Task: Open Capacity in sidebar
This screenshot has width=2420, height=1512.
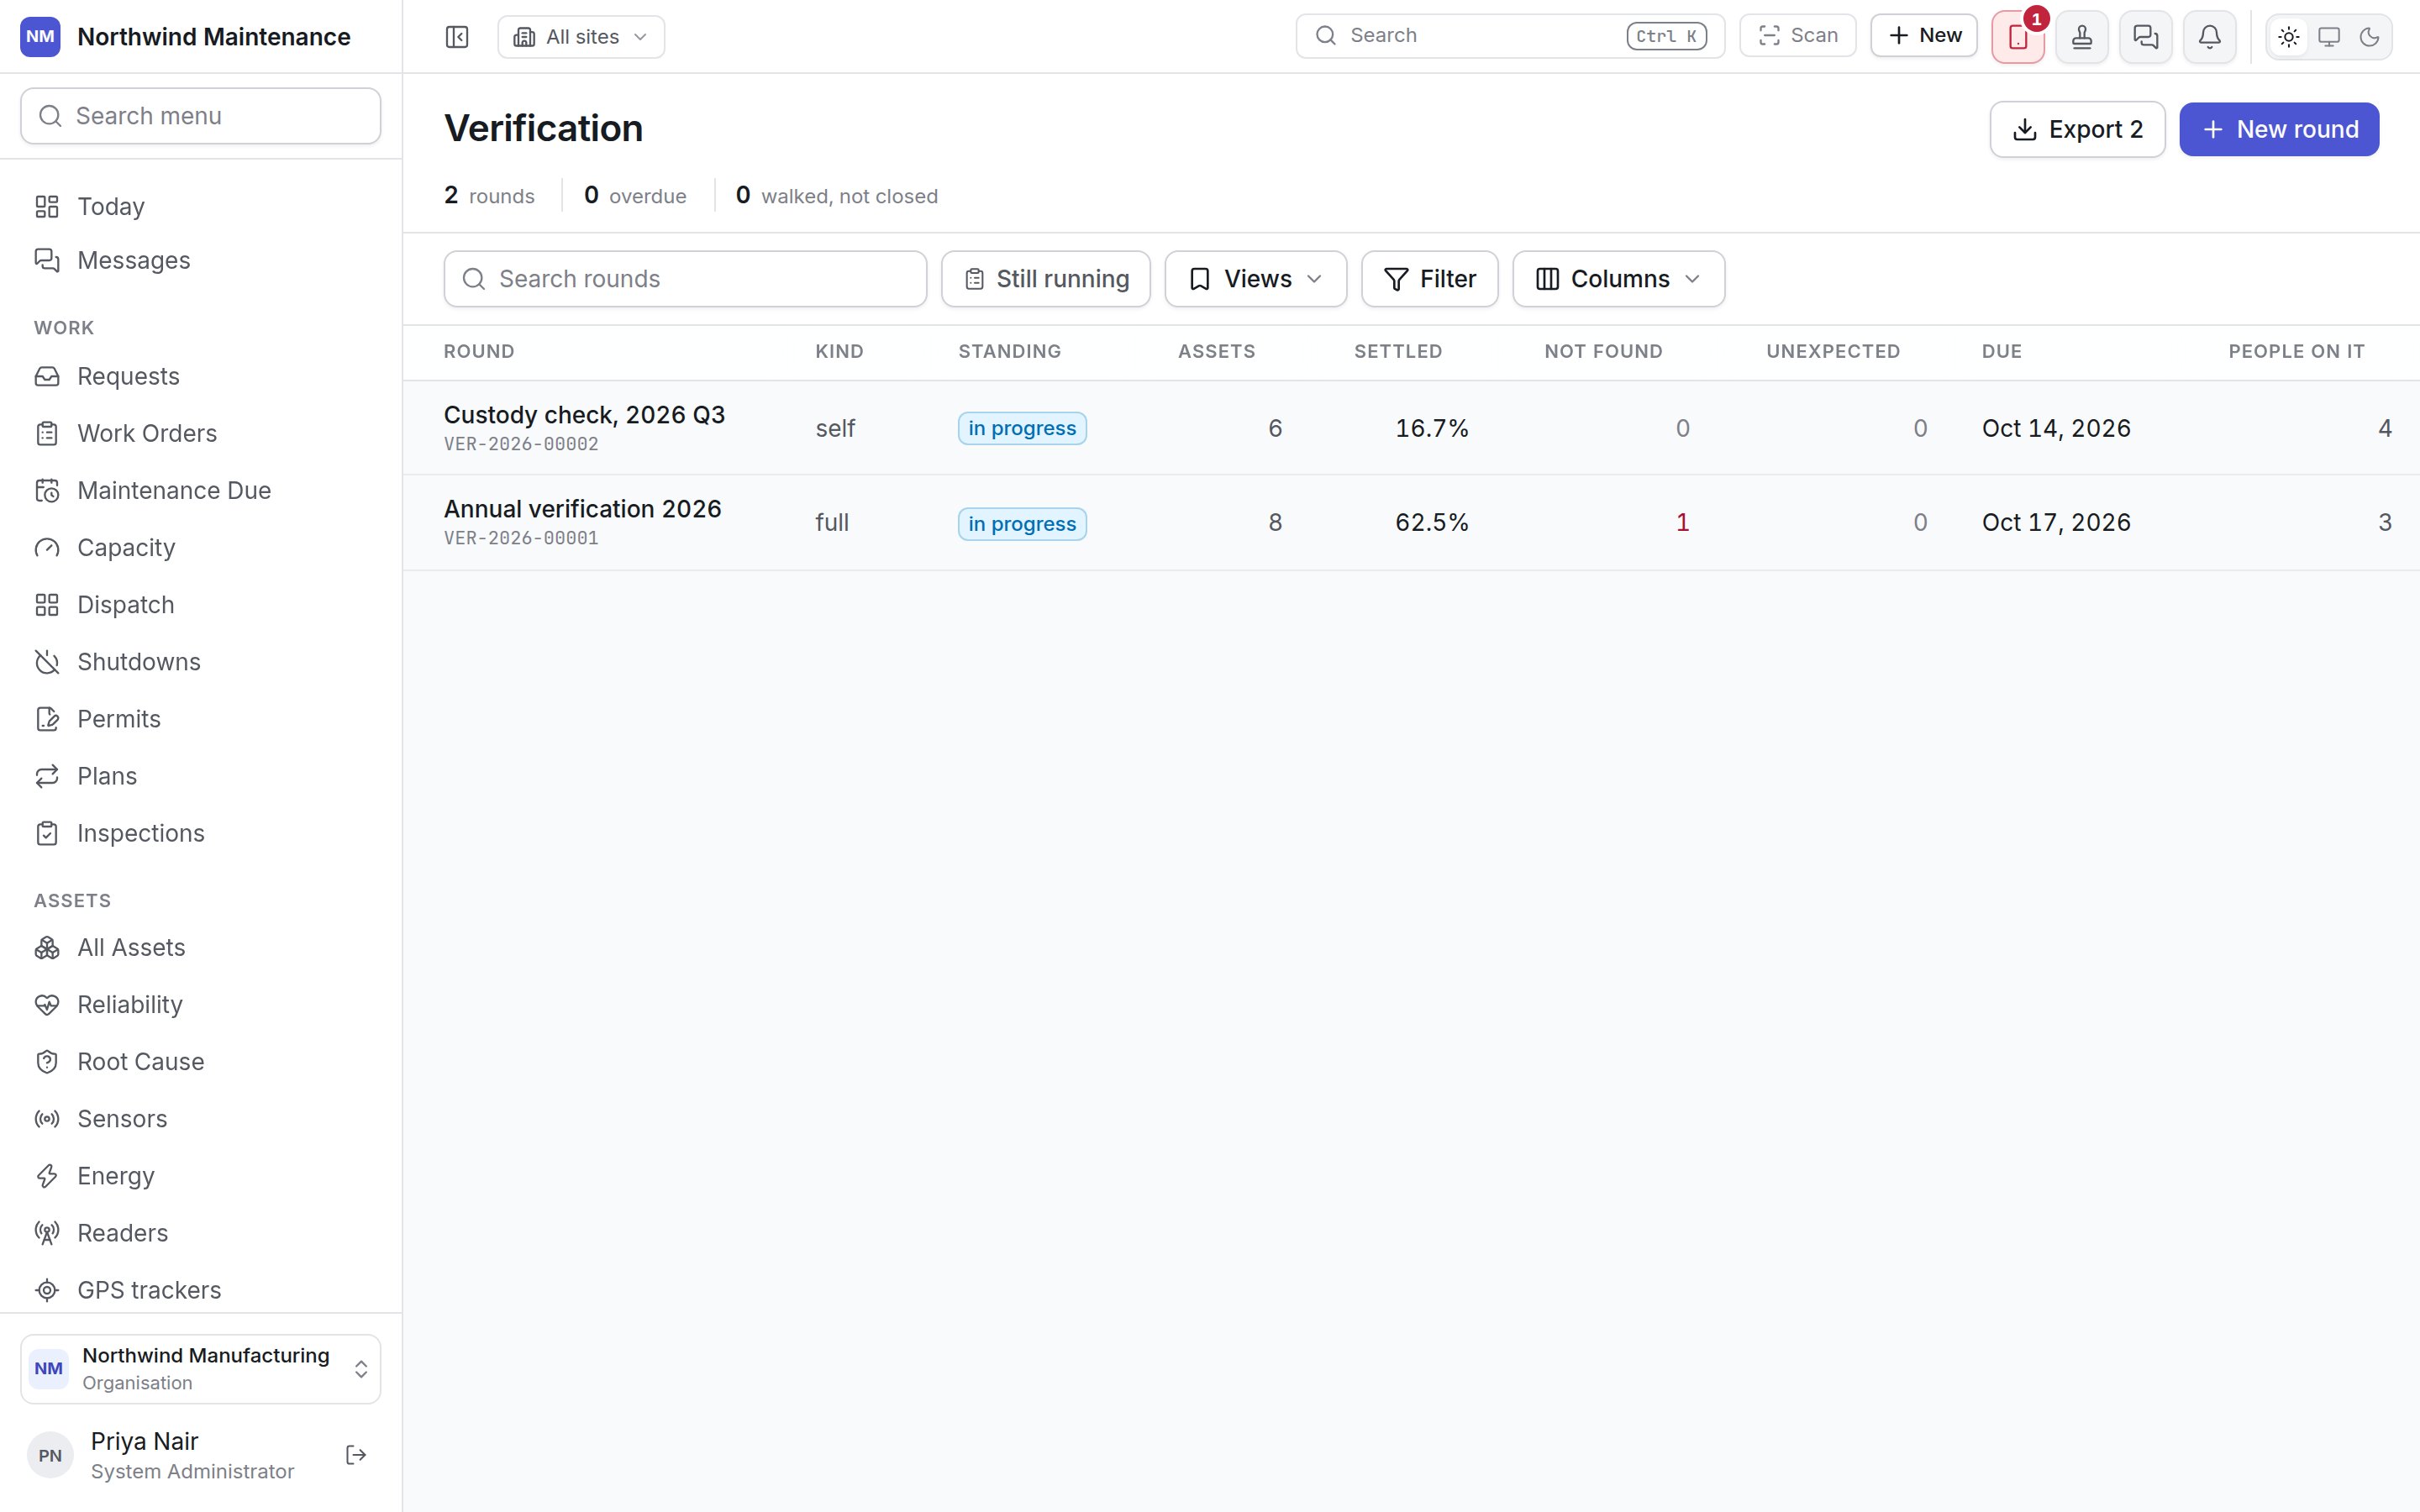Action: [x=201, y=547]
